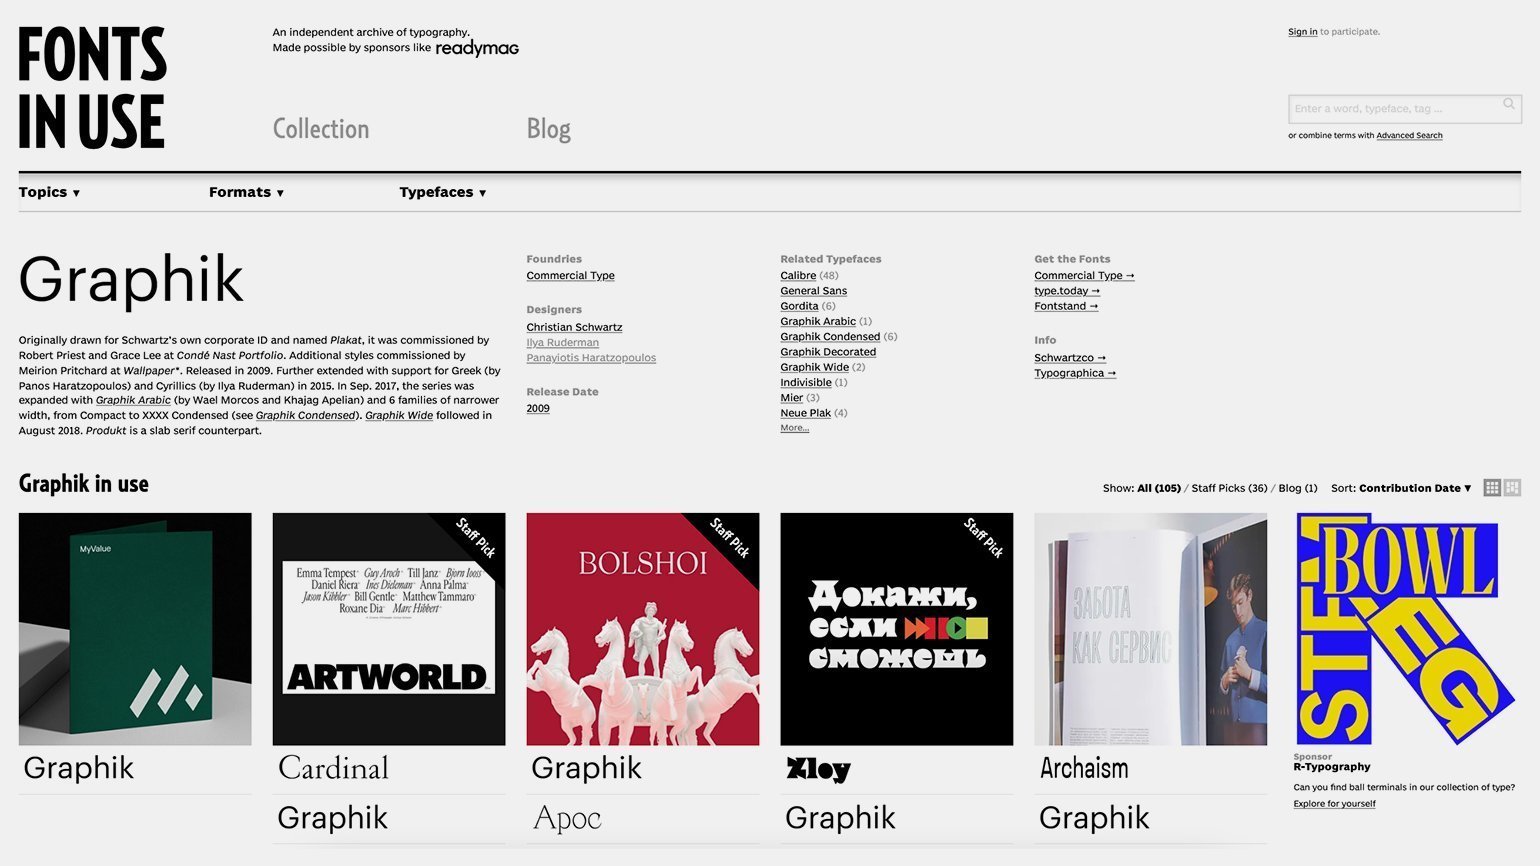Viewport: 1540px width, 866px height.
Task: Click Graphik label under MyValue thumbnail
Action: click(79, 768)
